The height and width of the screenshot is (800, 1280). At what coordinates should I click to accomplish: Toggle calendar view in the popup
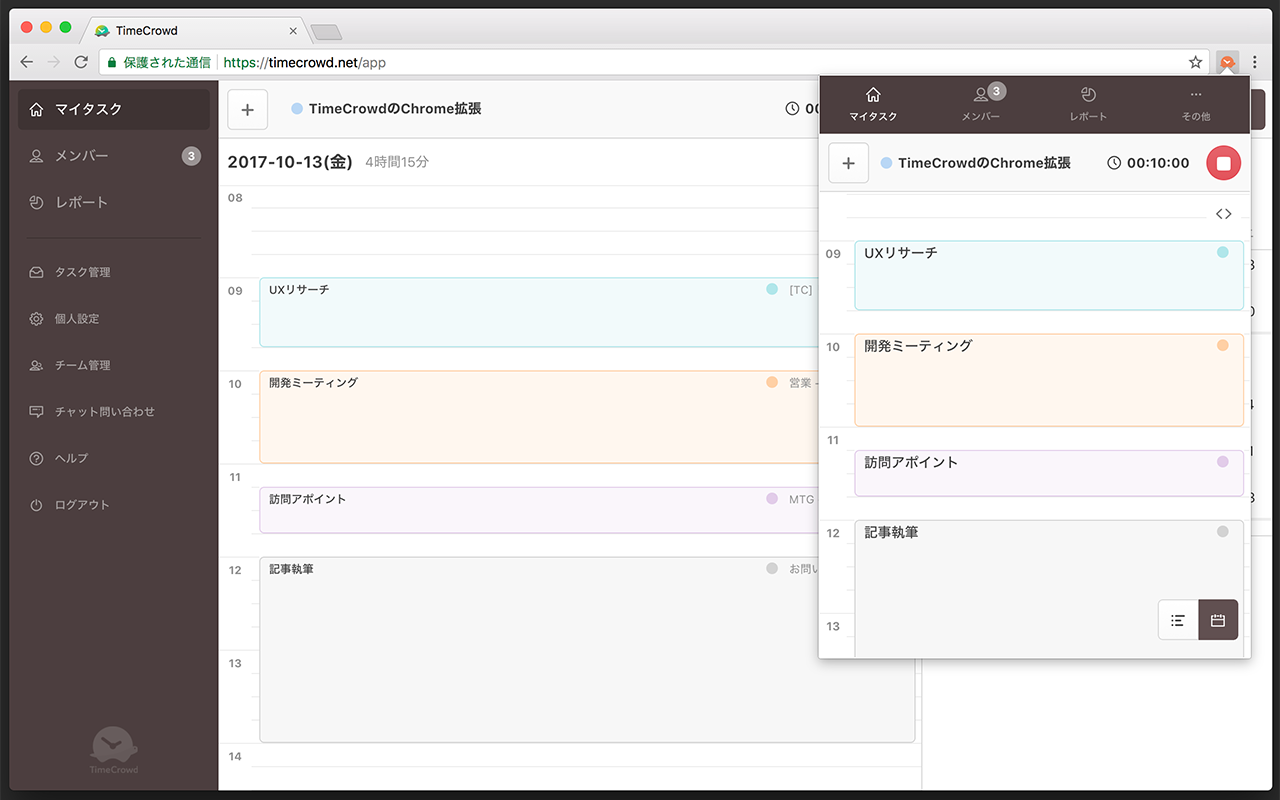pos(1218,620)
